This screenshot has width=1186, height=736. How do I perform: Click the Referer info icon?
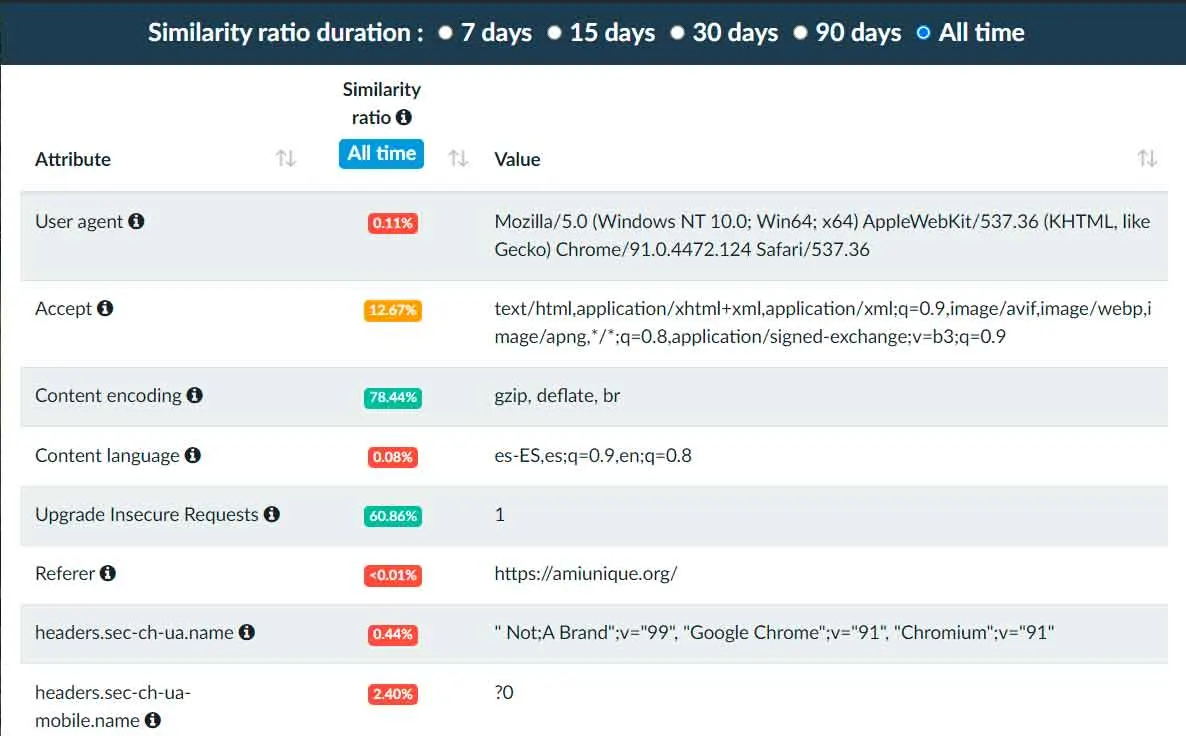tap(108, 573)
